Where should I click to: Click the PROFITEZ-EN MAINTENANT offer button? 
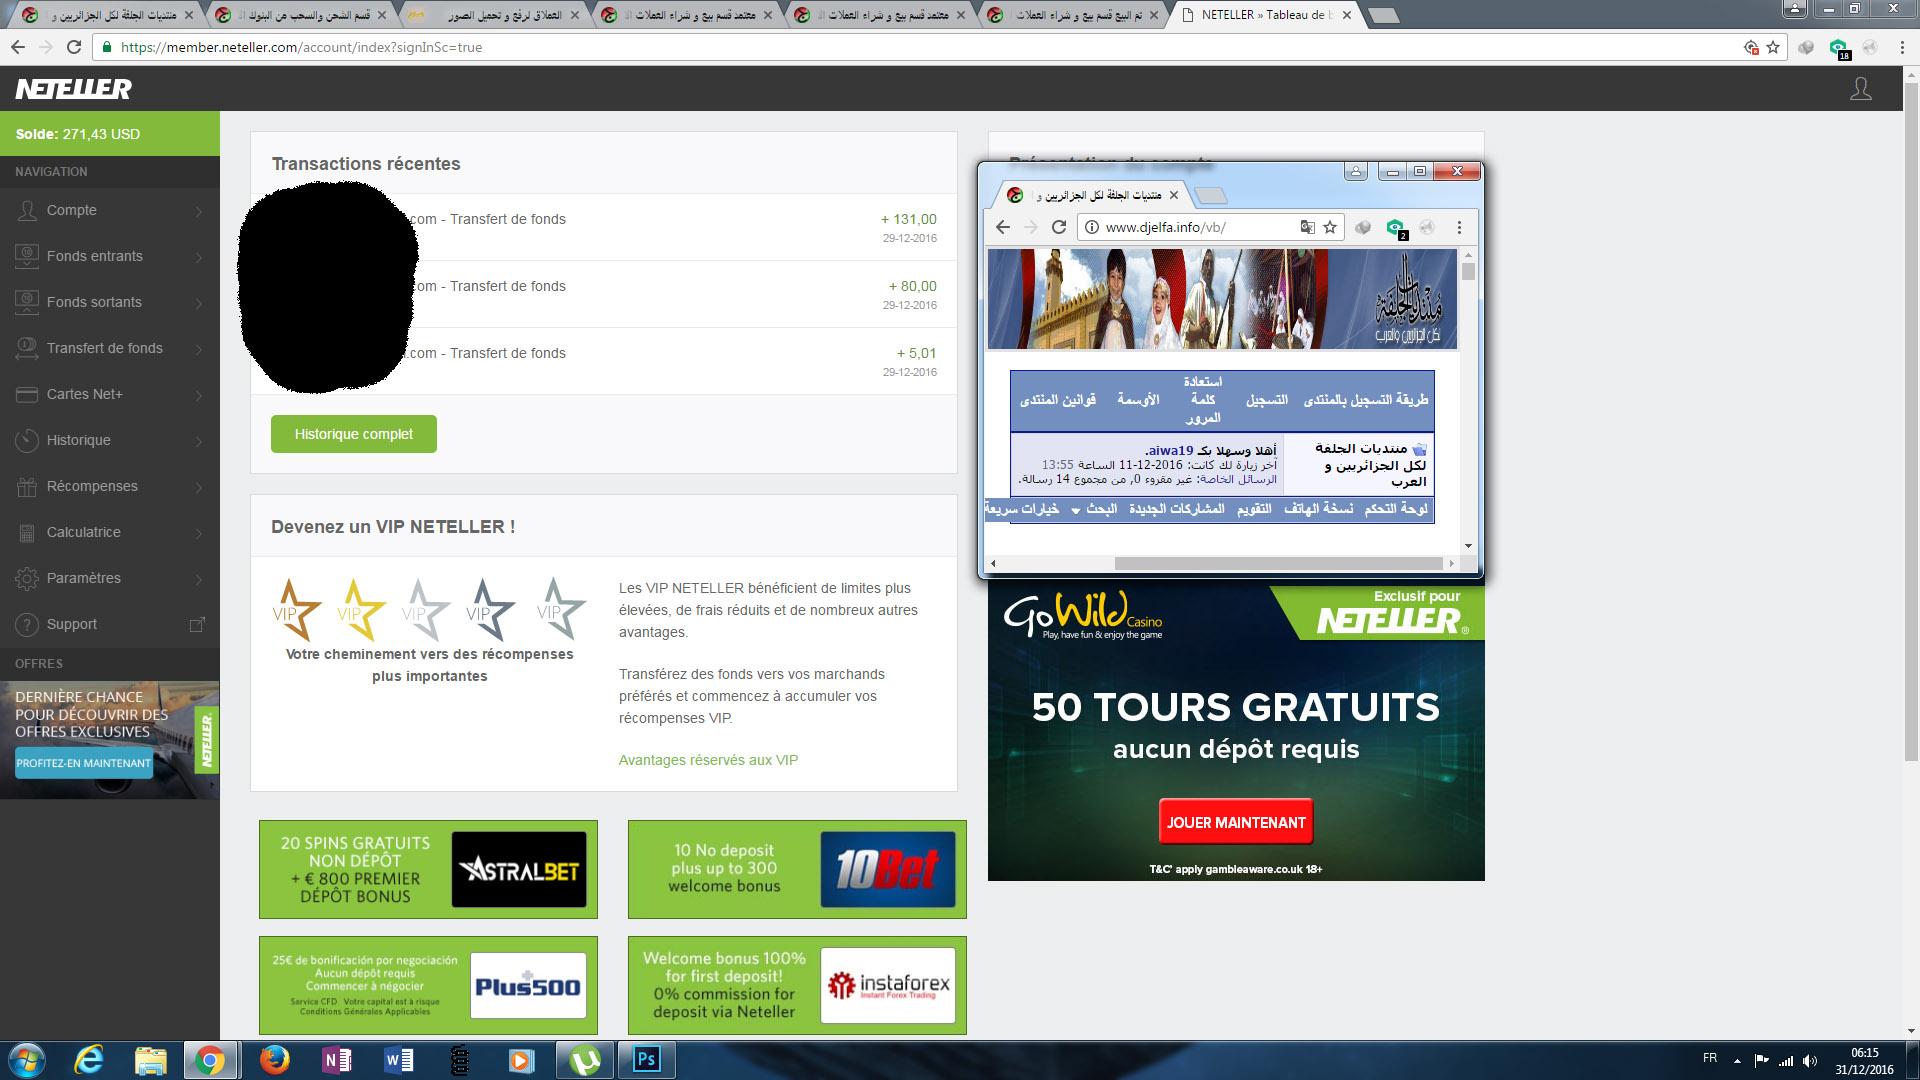click(x=84, y=763)
